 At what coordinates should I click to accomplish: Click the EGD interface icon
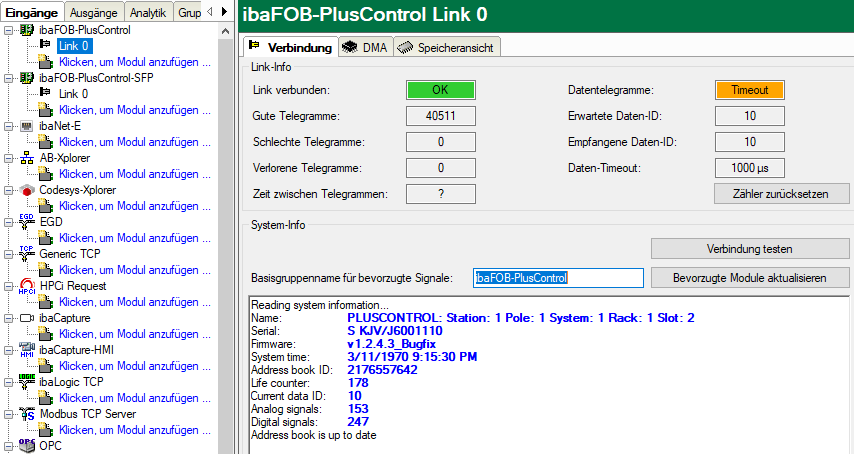(x=27, y=222)
